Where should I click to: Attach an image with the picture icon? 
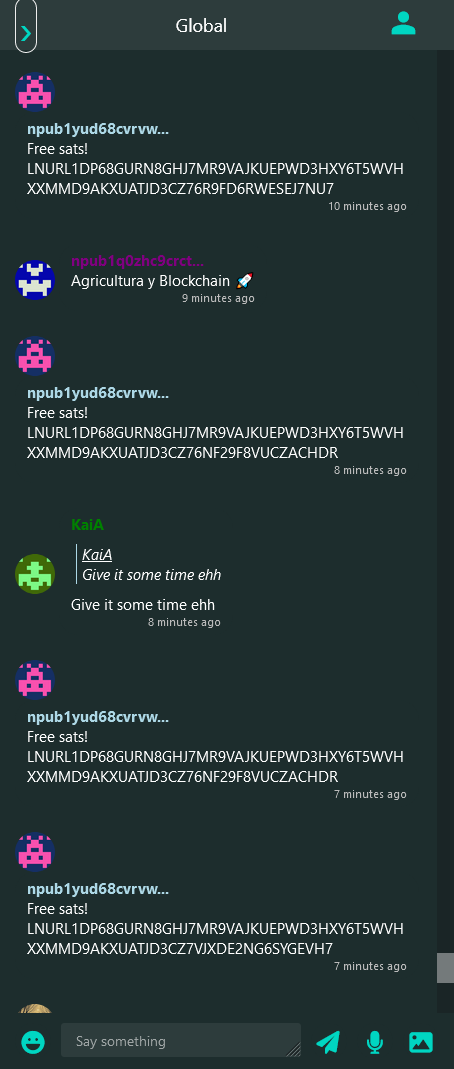tap(421, 1041)
